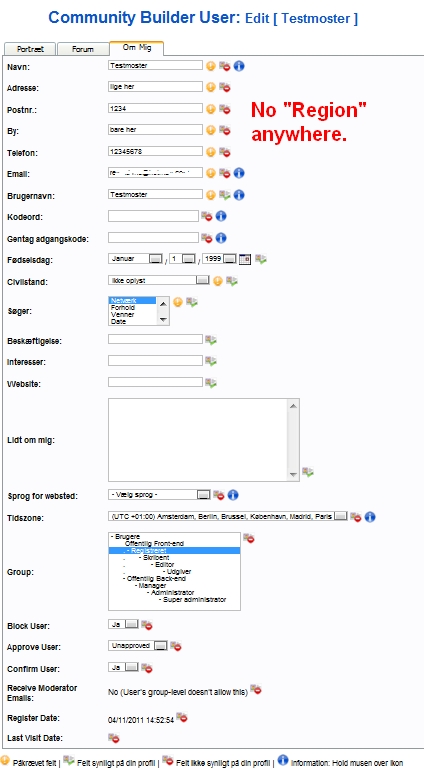The height and width of the screenshot is (773, 424).
Task: Click the not-visible-on-profile icon beside Kodeord
Action: (206, 216)
